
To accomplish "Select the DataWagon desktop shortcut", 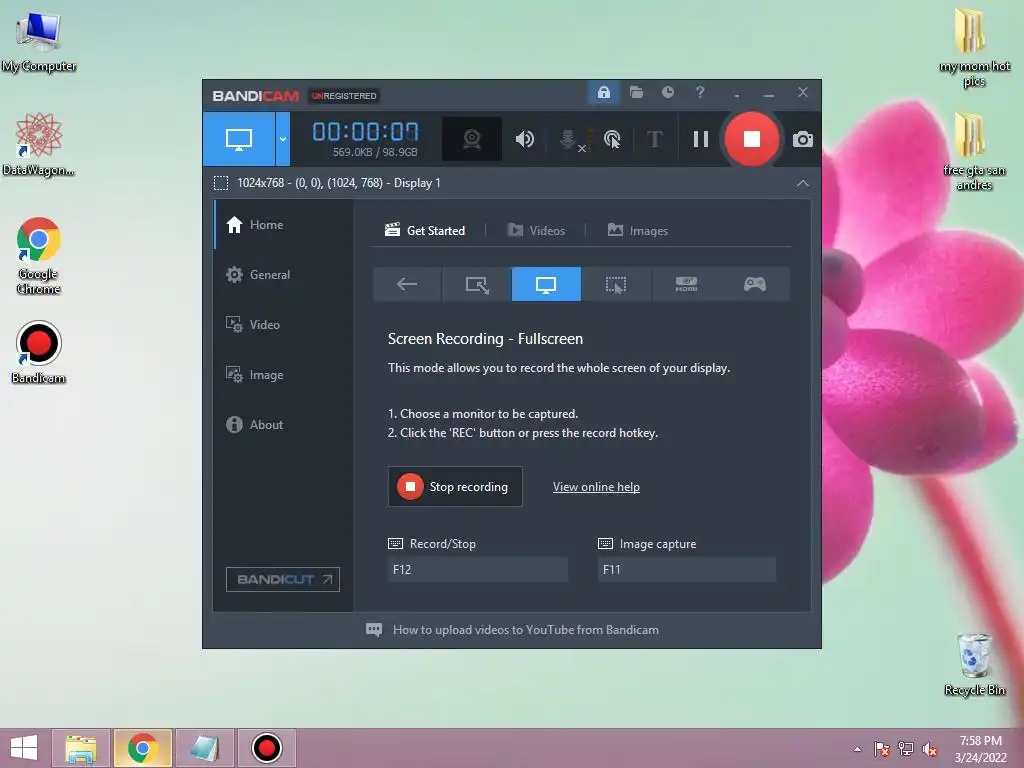I will point(39,144).
